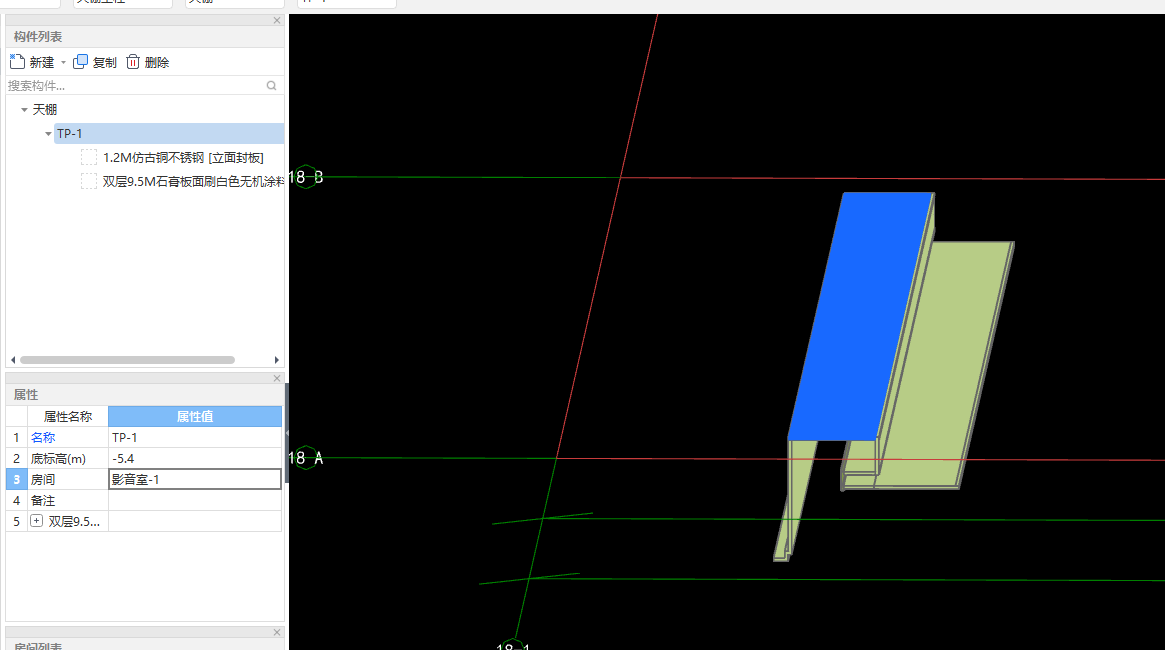The height and width of the screenshot is (650, 1165).
Task: Click the 18-B axis grid marker
Action: click(x=306, y=177)
